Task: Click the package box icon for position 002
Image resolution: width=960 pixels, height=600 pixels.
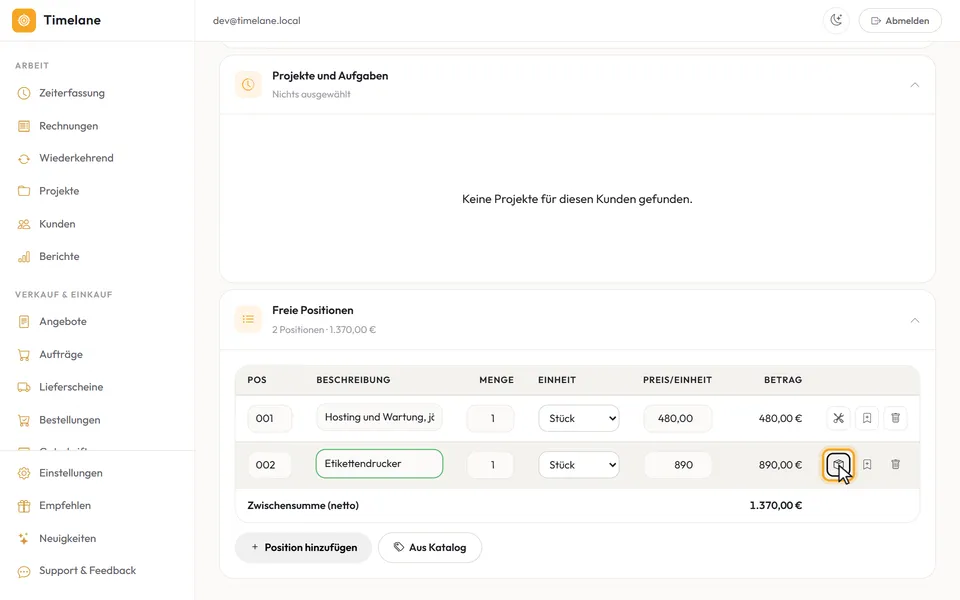Action: pyautogui.click(x=838, y=465)
